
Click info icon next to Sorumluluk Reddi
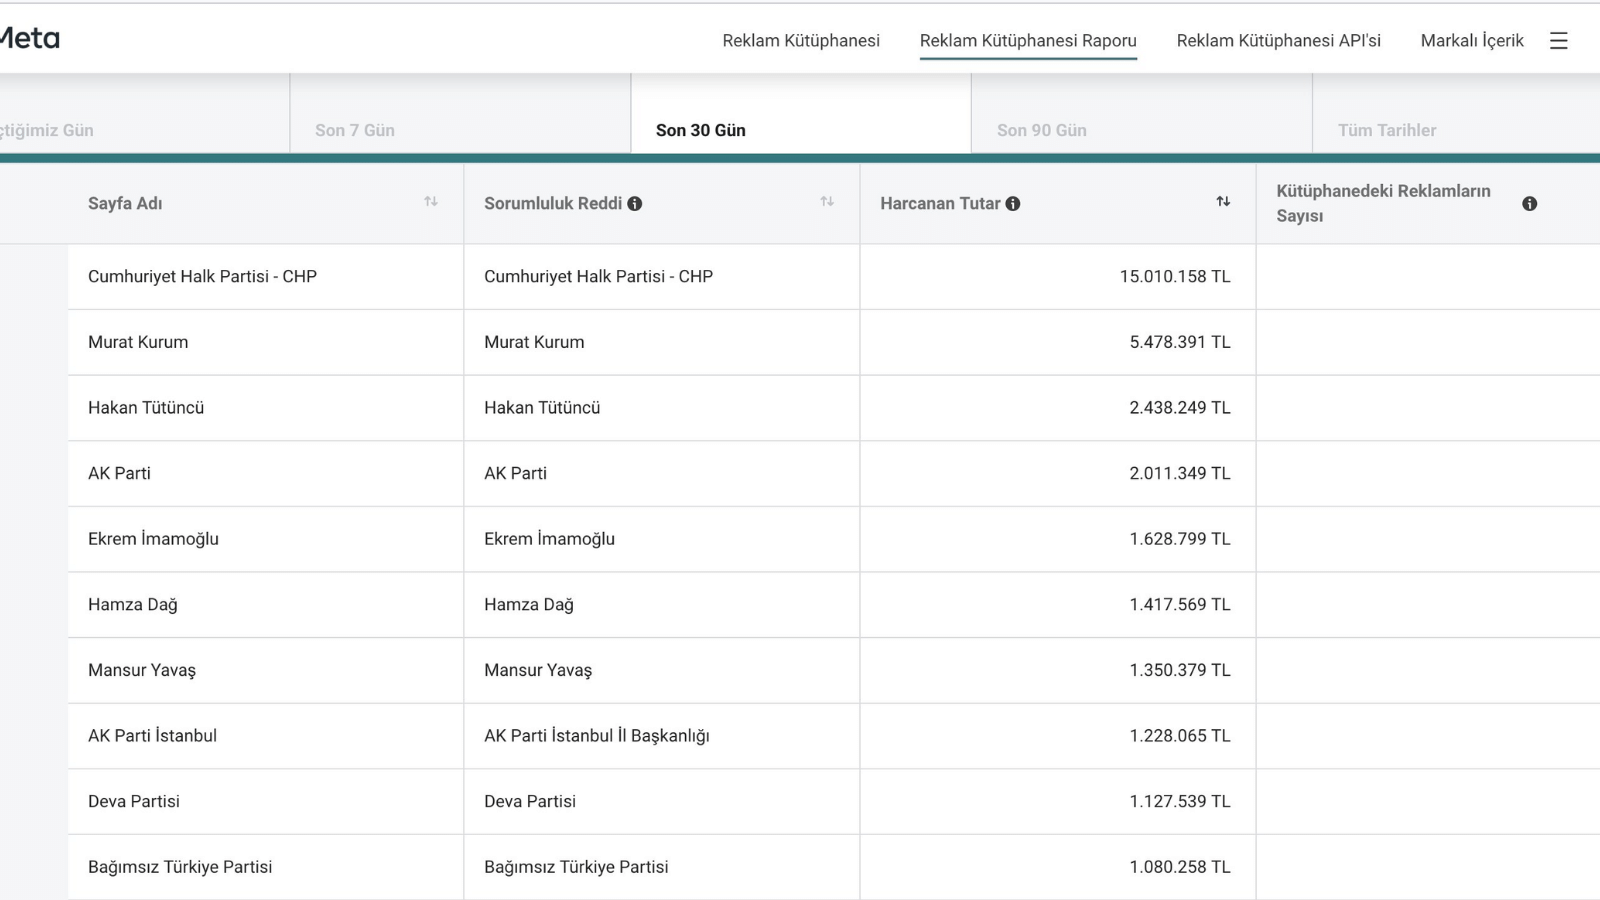tap(635, 204)
